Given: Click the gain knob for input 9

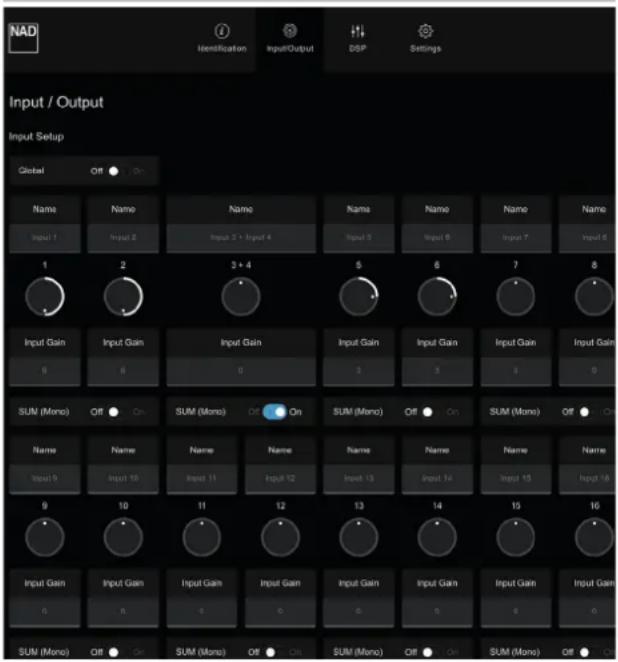Looking at the screenshot, I should [45, 537].
